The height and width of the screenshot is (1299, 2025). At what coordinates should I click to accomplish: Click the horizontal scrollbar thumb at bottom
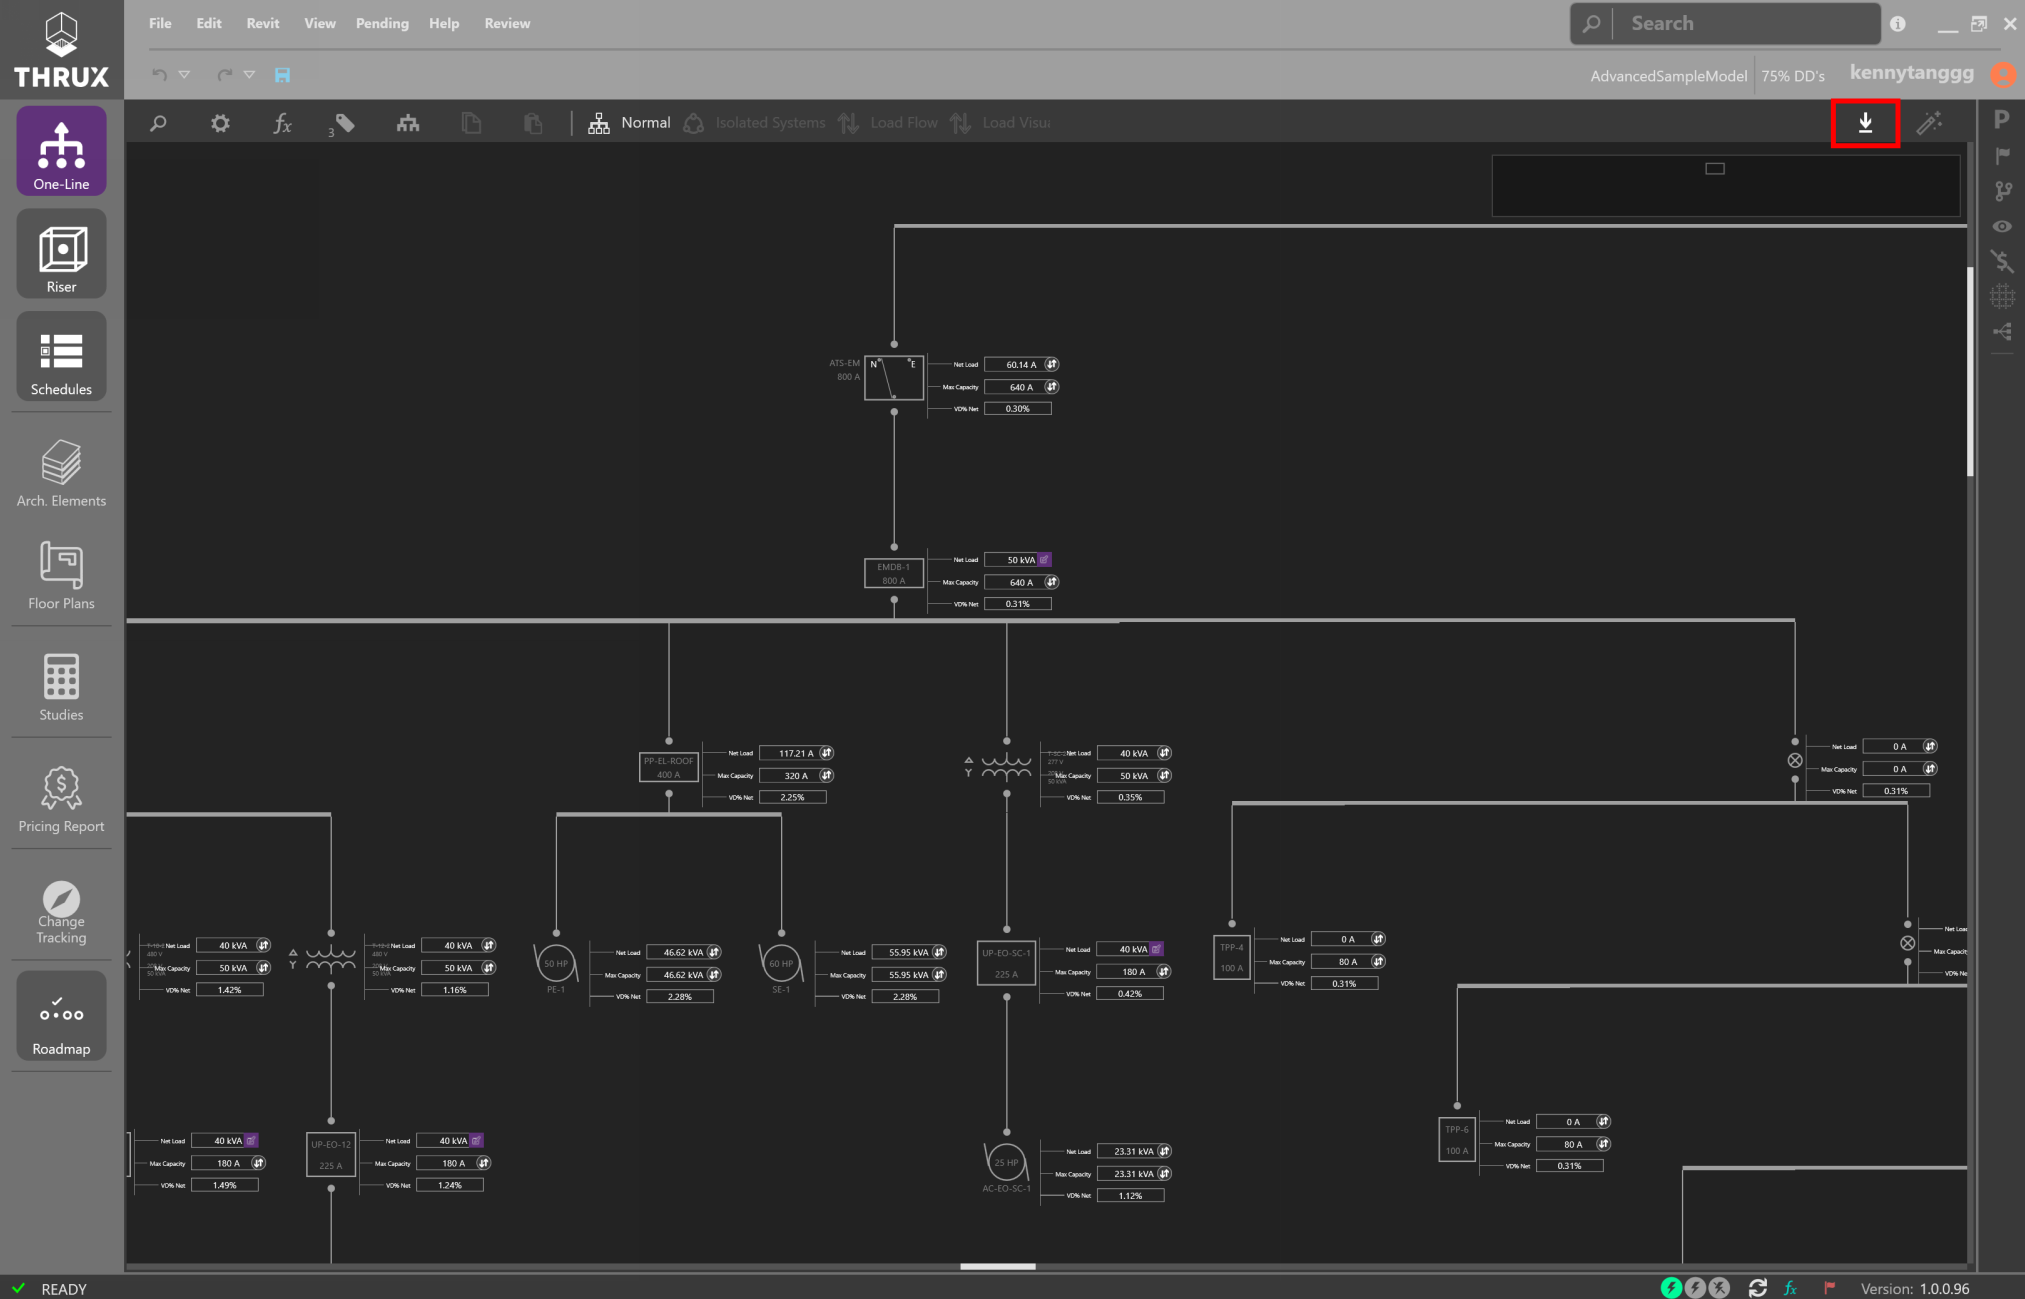pos(998,1266)
